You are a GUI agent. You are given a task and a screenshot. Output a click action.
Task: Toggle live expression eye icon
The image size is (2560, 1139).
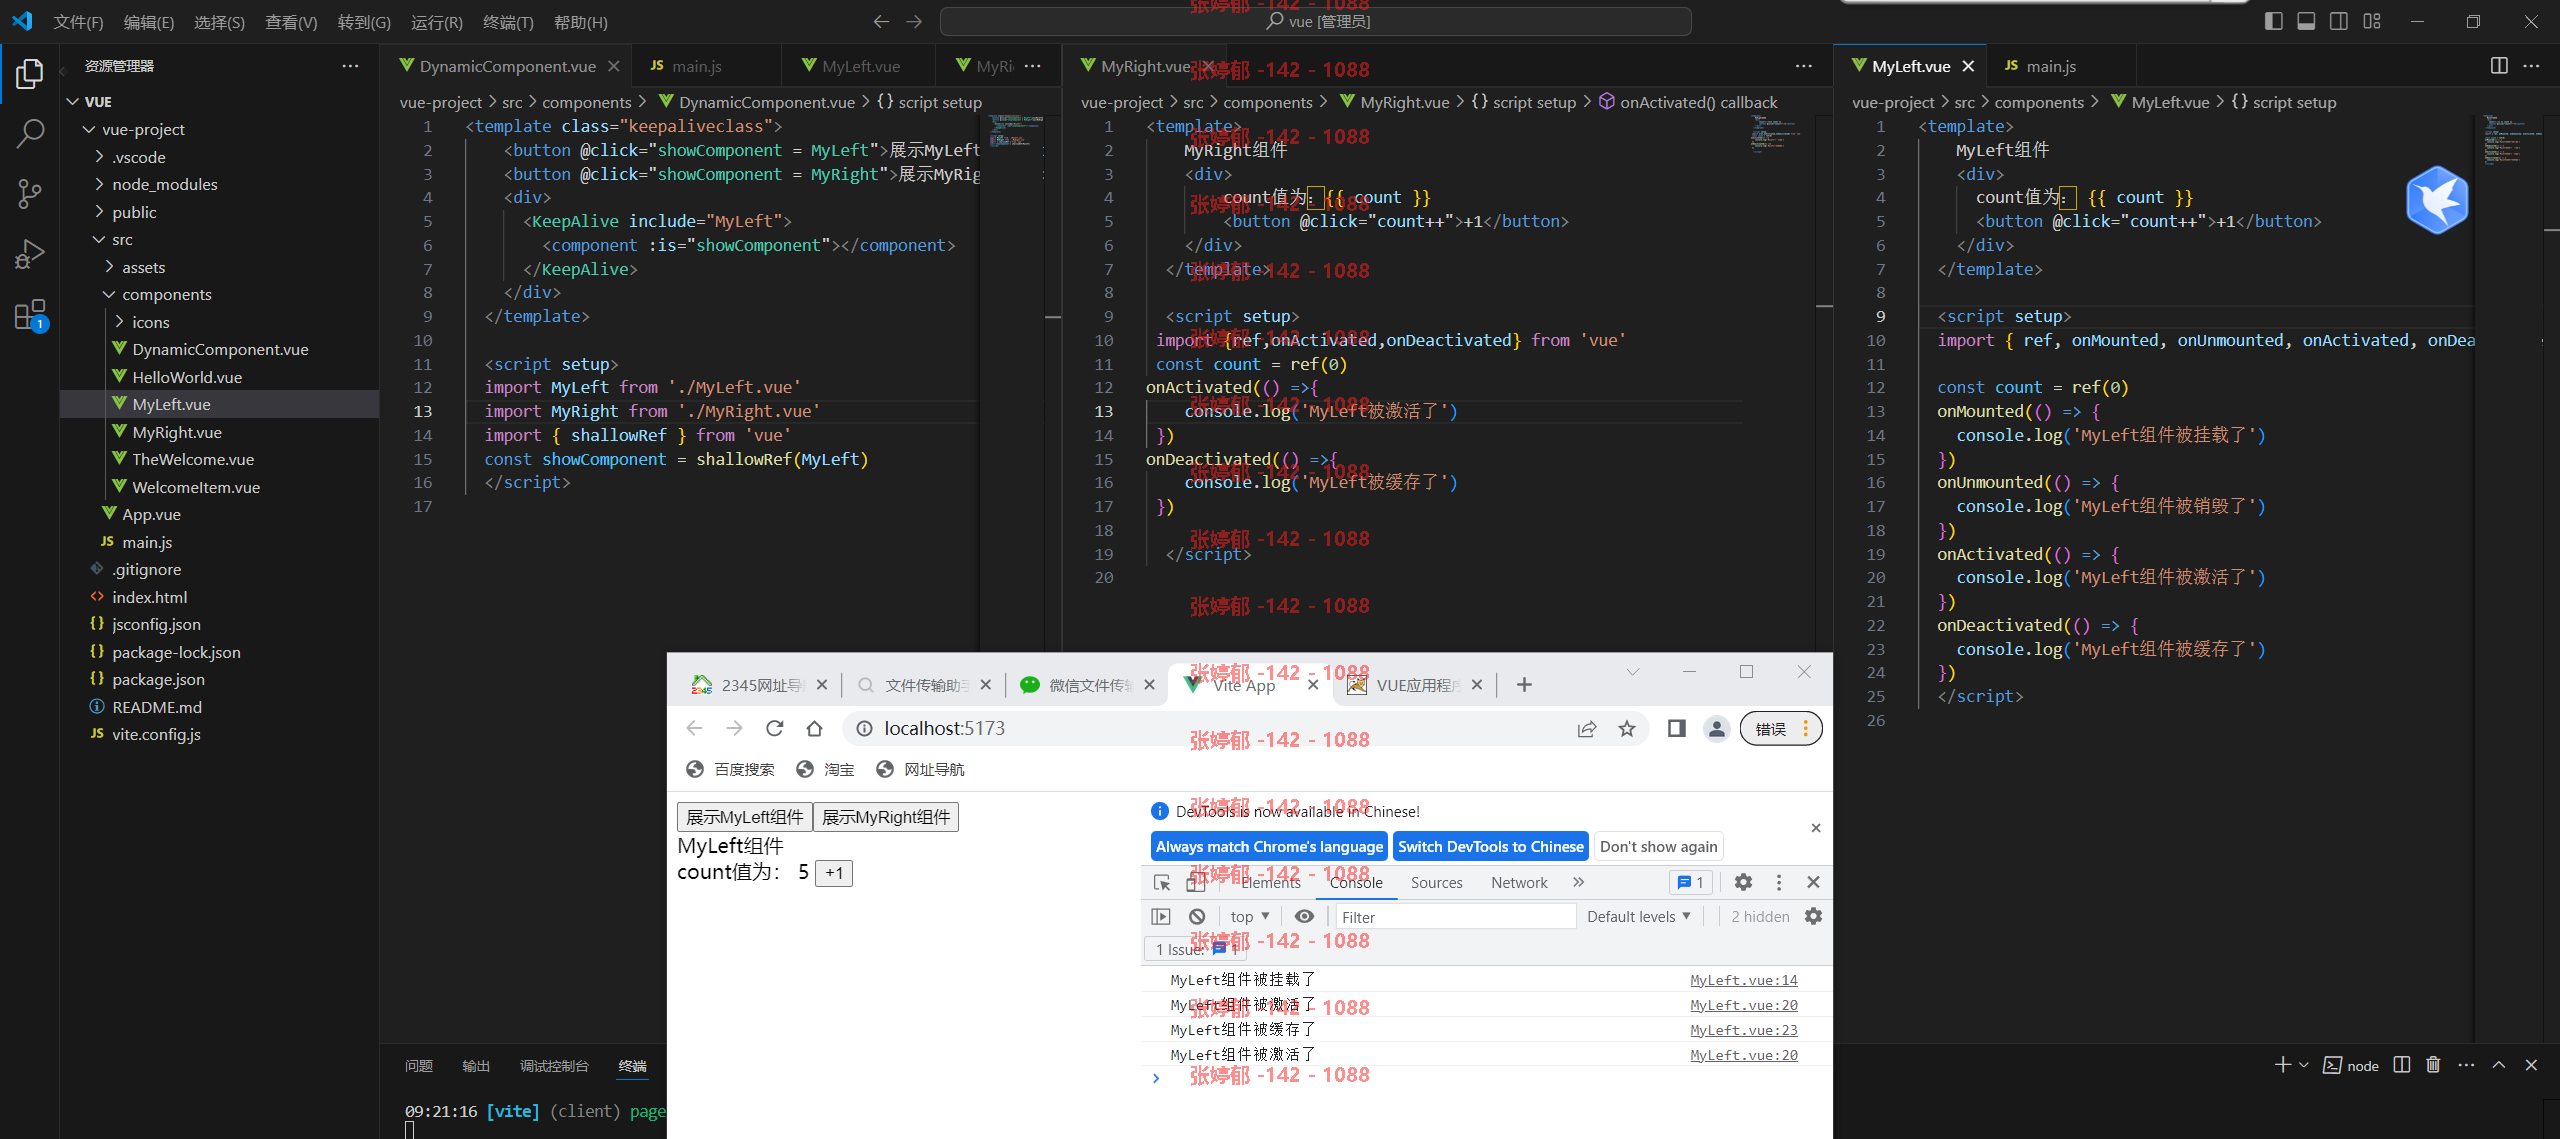[x=1304, y=916]
